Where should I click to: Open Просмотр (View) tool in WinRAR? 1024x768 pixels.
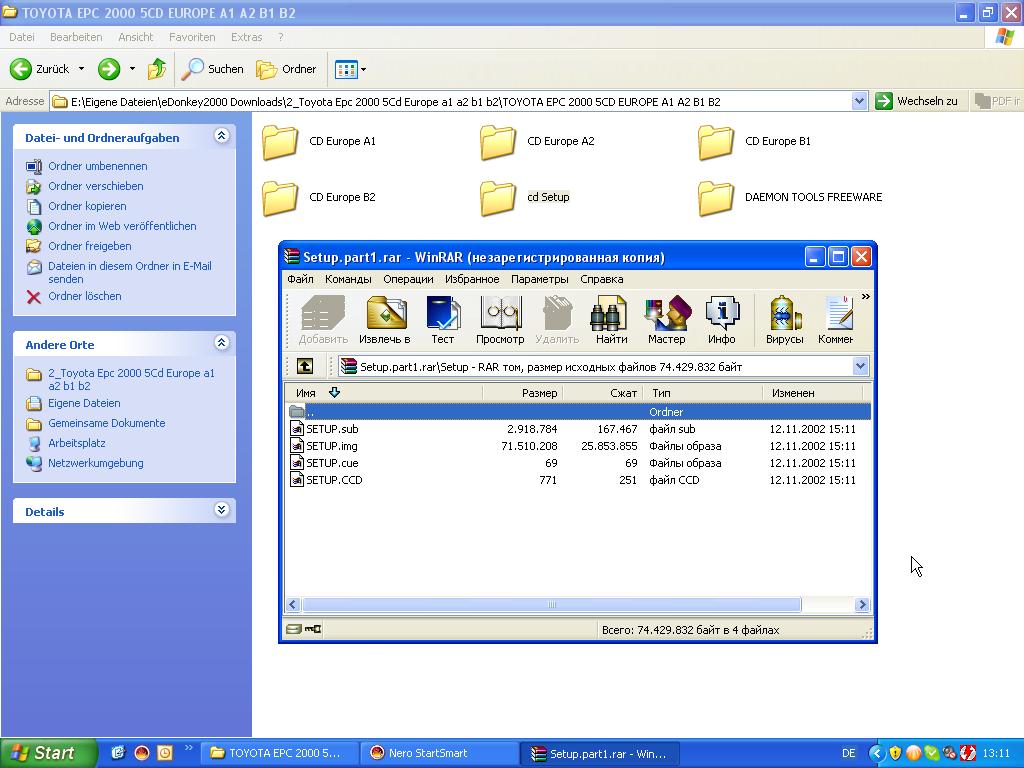500,320
